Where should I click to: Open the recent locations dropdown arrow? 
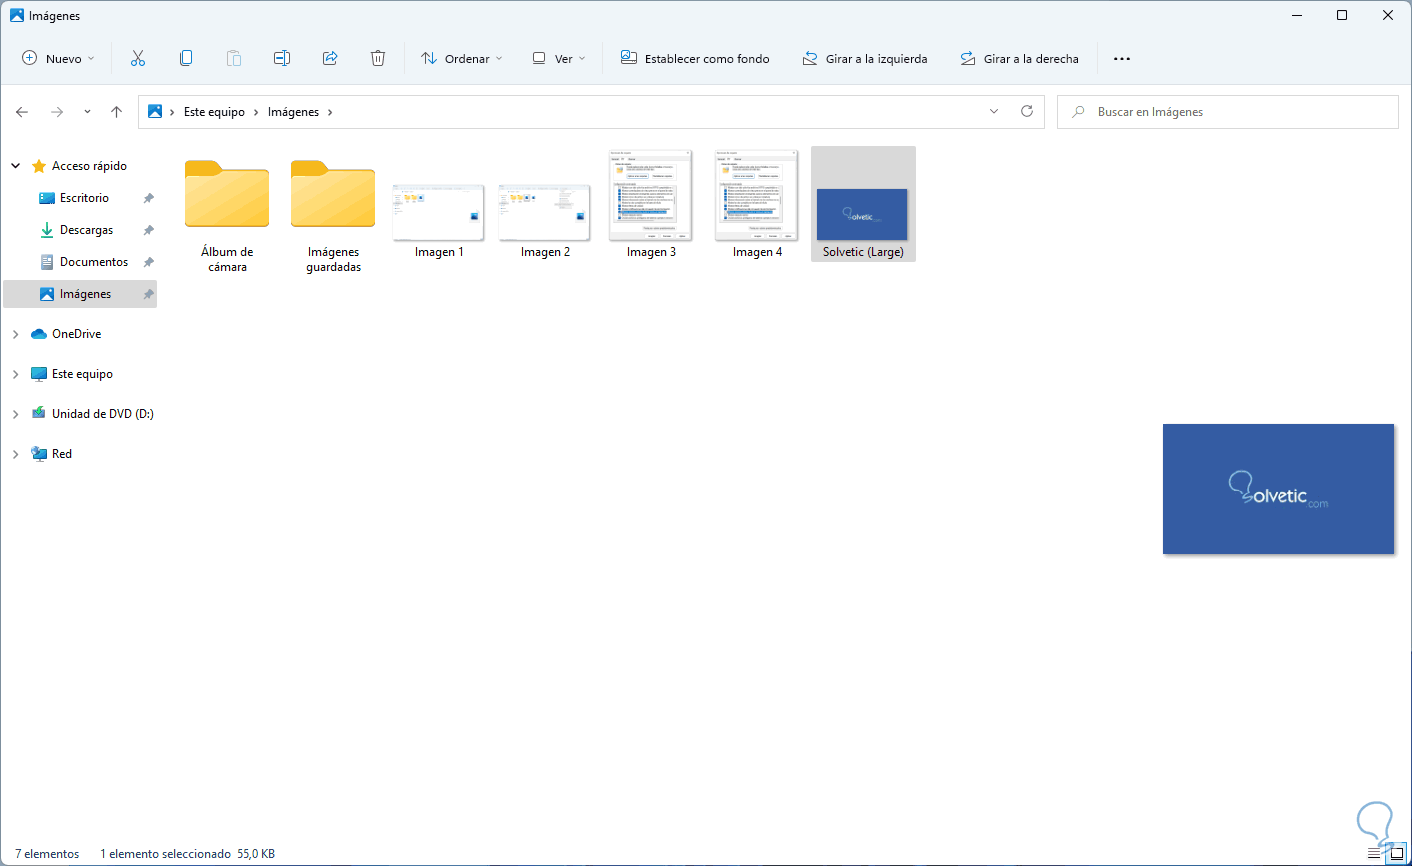pos(87,112)
